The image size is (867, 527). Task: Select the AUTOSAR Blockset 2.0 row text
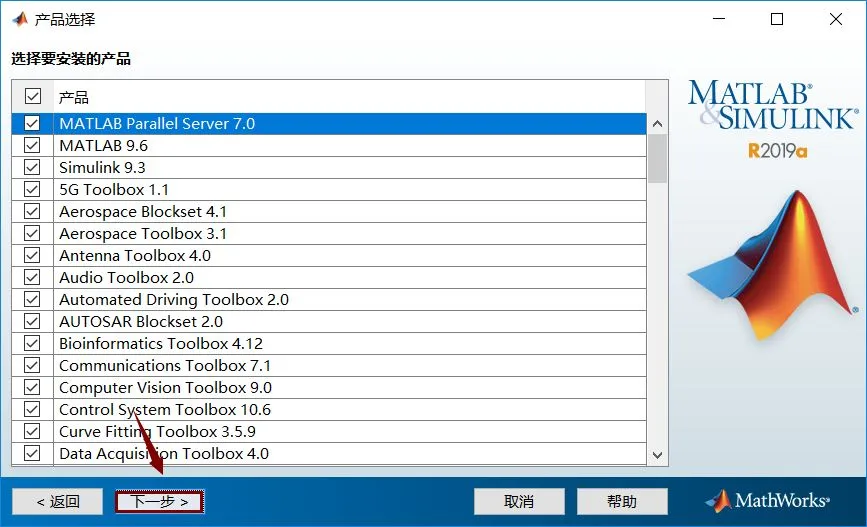click(141, 321)
